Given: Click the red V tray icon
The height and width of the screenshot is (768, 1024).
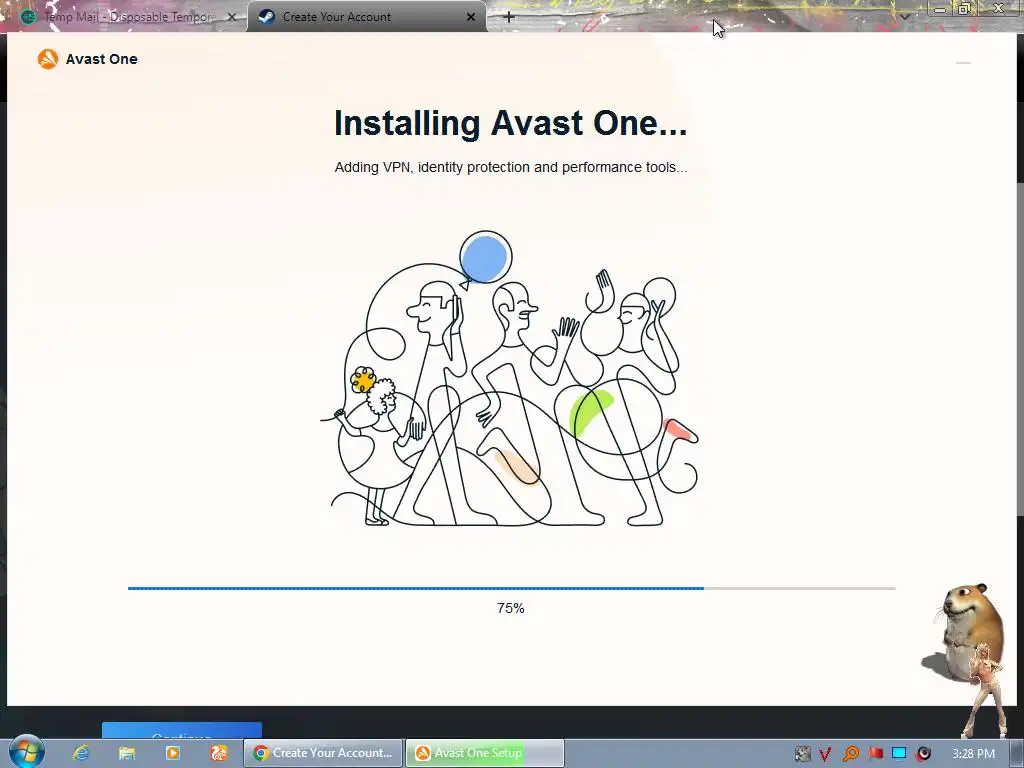Looking at the screenshot, I should (825, 754).
